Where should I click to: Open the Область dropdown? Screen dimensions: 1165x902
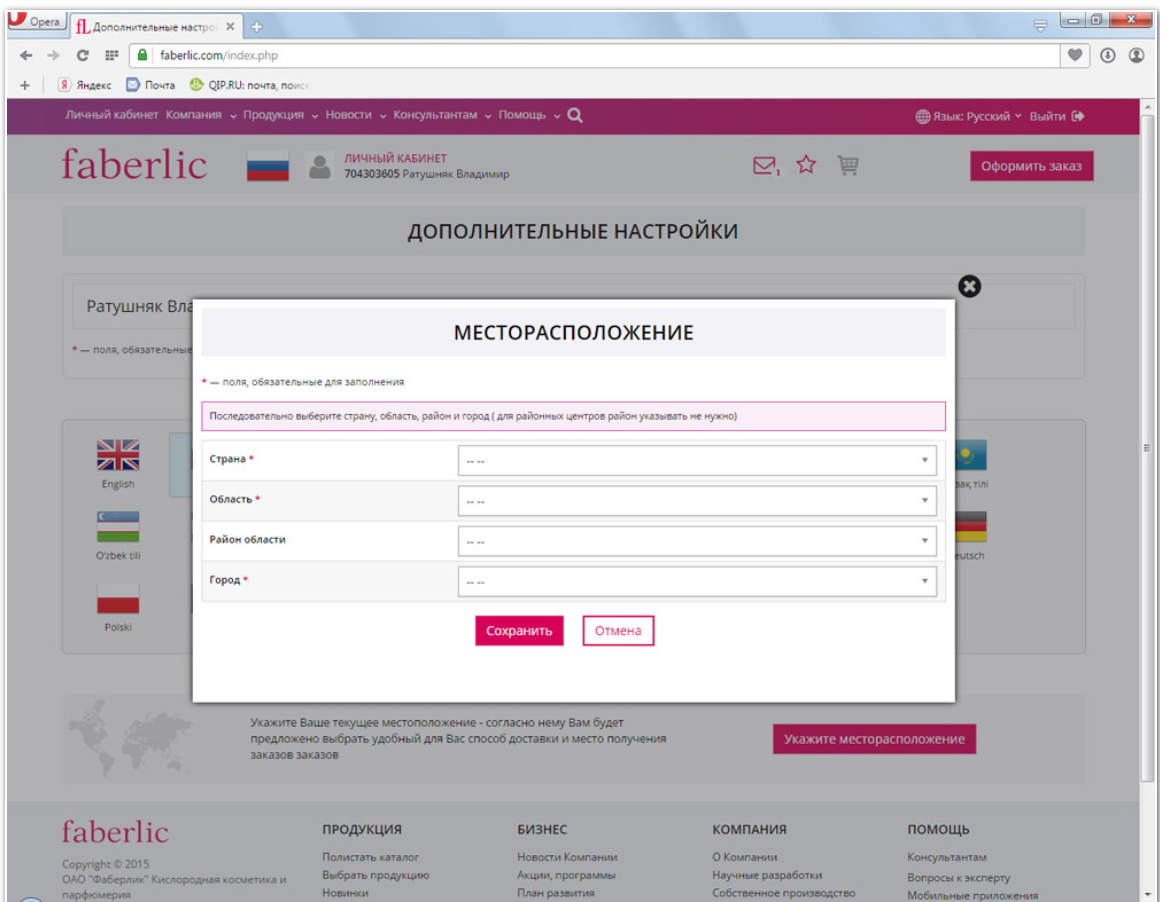tap(697, 501)
